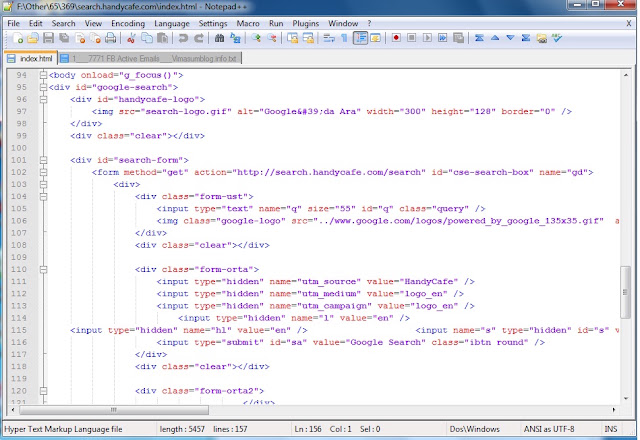Click the Close document toolbar icon
The height and width of the screenshot is (440, 640).
tap(80, 38)
